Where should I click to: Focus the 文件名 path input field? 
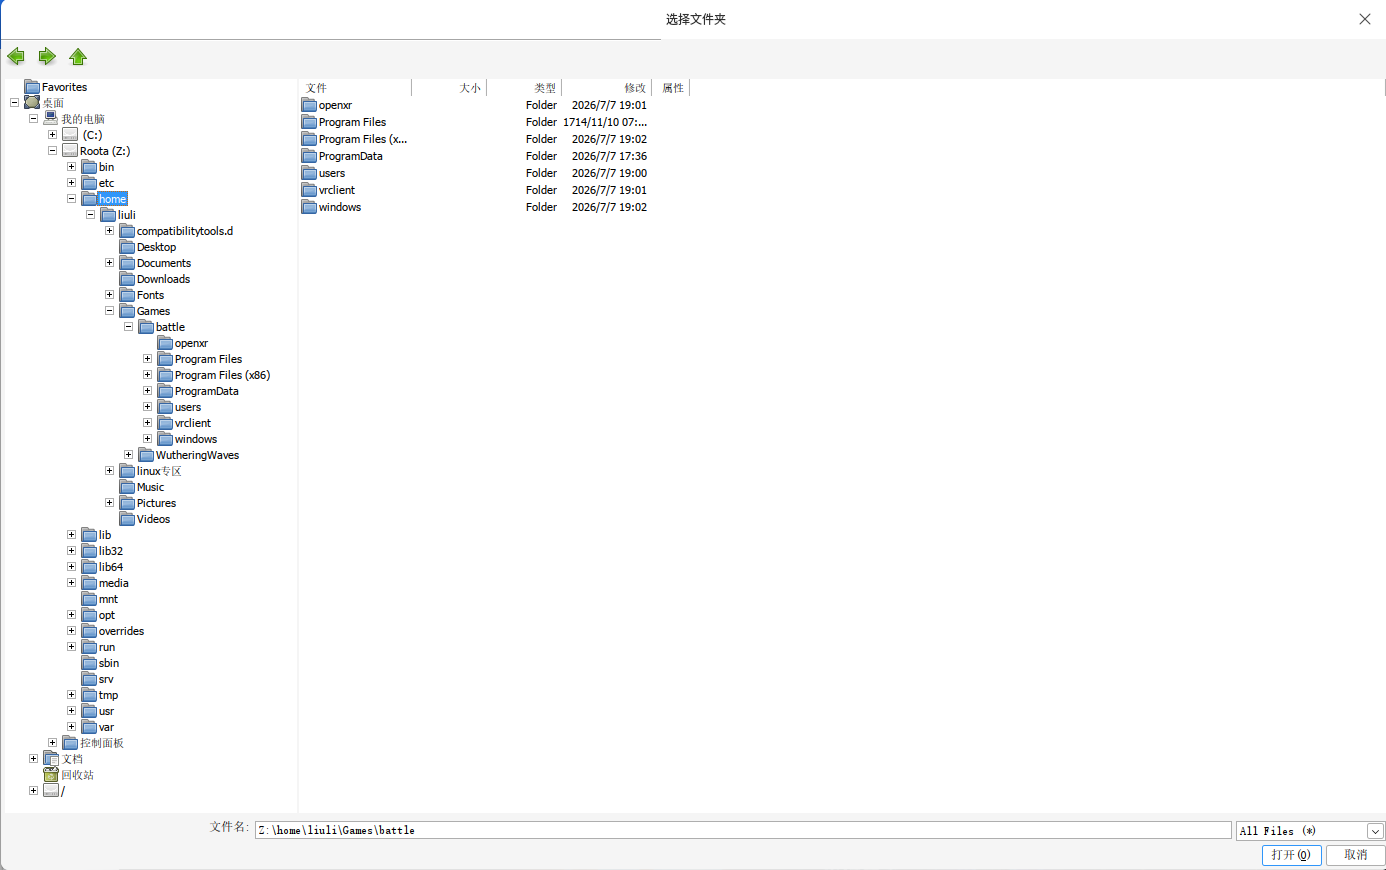click(743, 830)
